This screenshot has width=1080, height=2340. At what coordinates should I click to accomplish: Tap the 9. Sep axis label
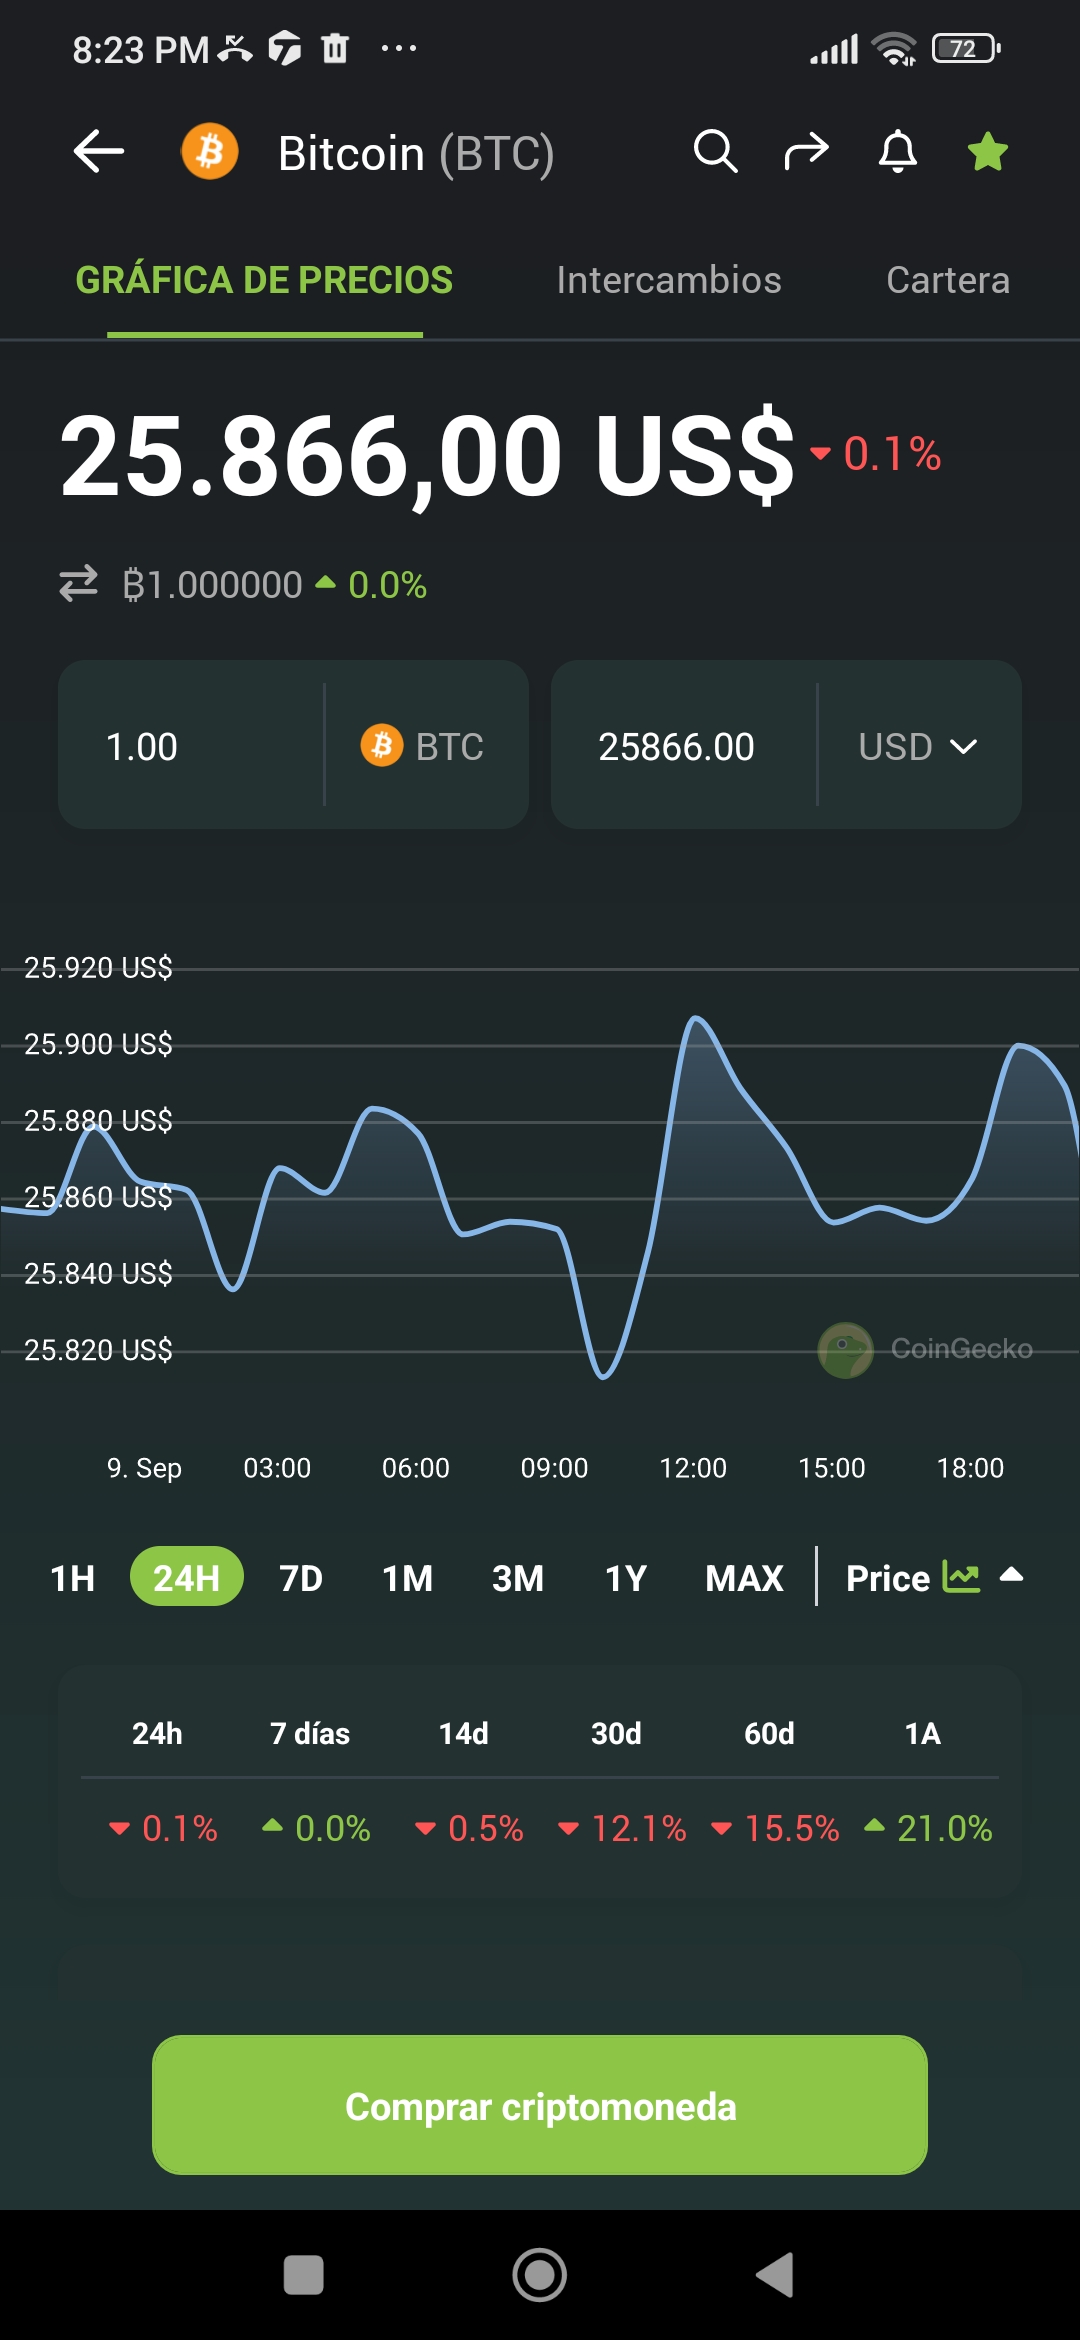(x=144, y=1468)
